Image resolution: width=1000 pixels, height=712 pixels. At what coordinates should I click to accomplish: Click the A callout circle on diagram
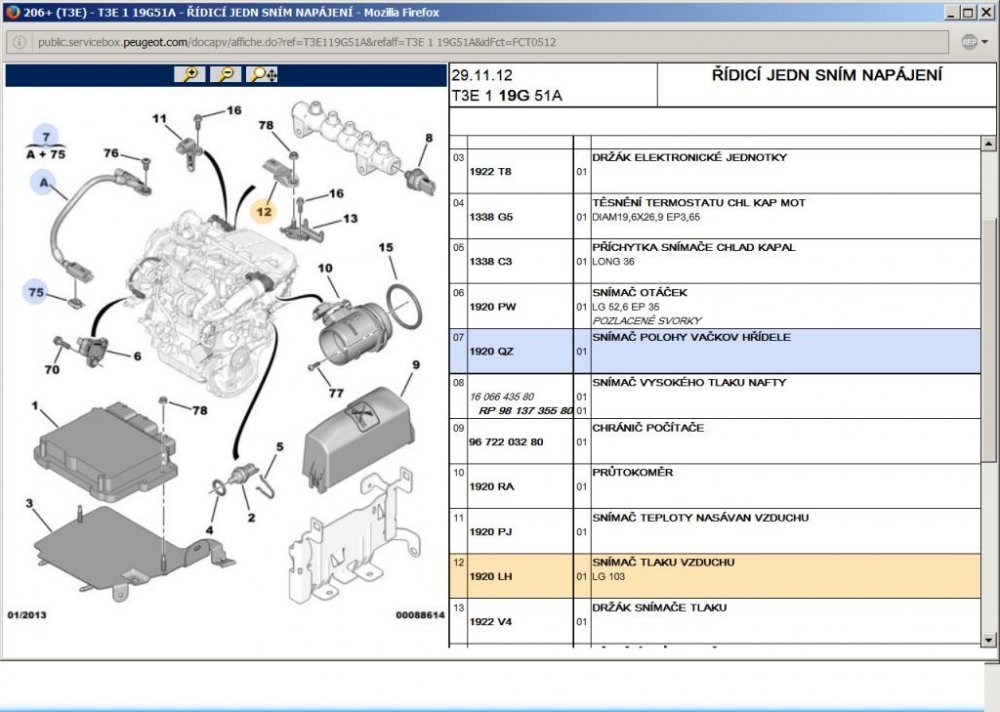[43, 182]
